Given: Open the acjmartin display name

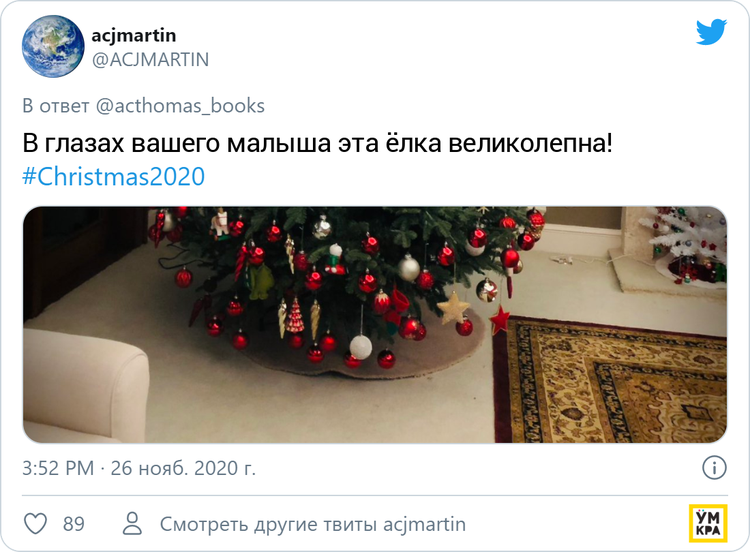Looking at the screenshot, I should (133, 35).
